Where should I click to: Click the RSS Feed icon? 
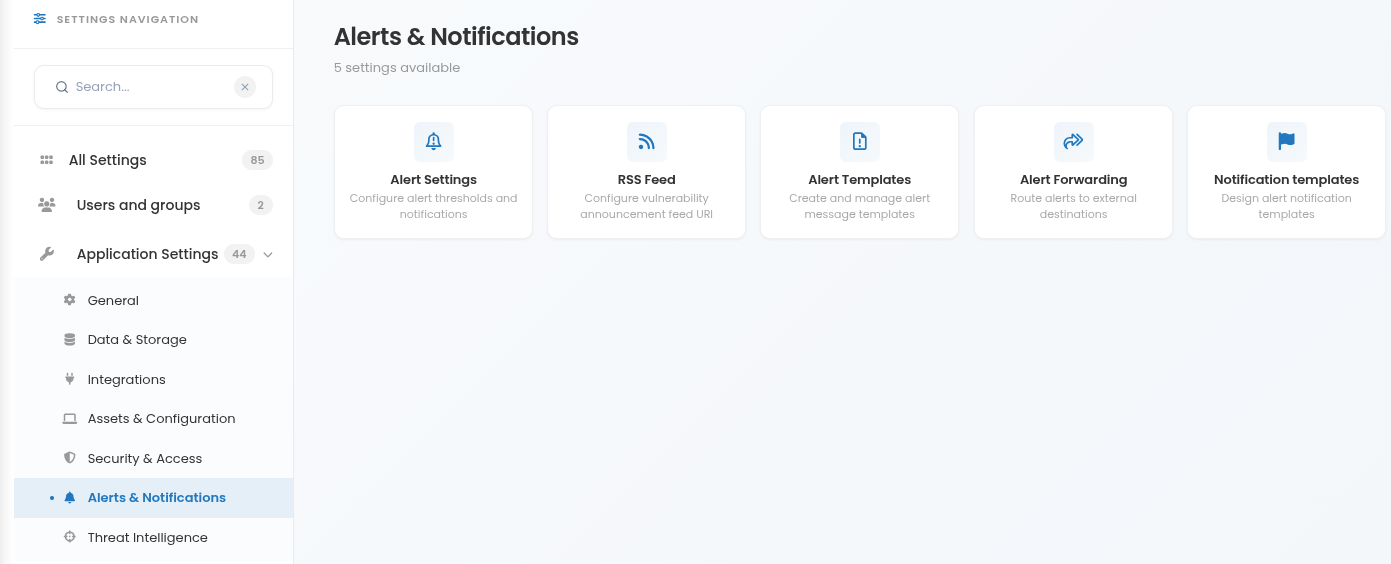647,142
